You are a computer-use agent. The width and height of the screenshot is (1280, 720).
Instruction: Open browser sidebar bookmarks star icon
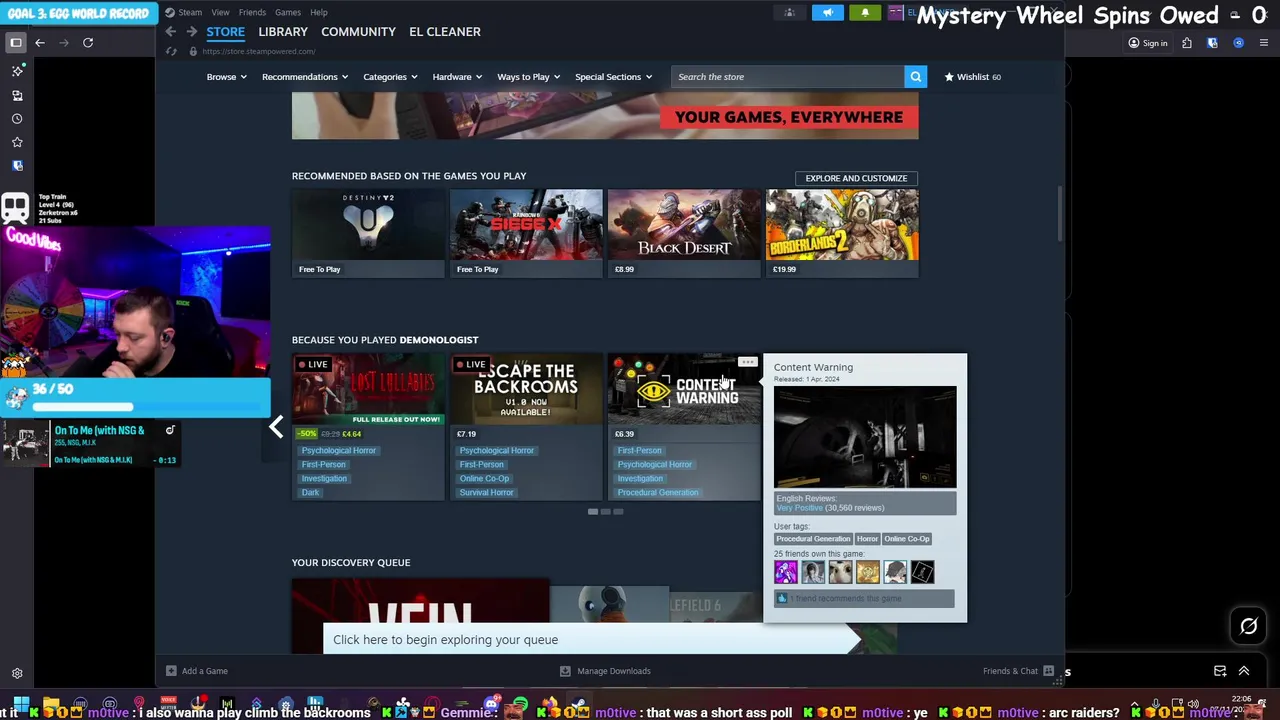(x=17, y=143)
